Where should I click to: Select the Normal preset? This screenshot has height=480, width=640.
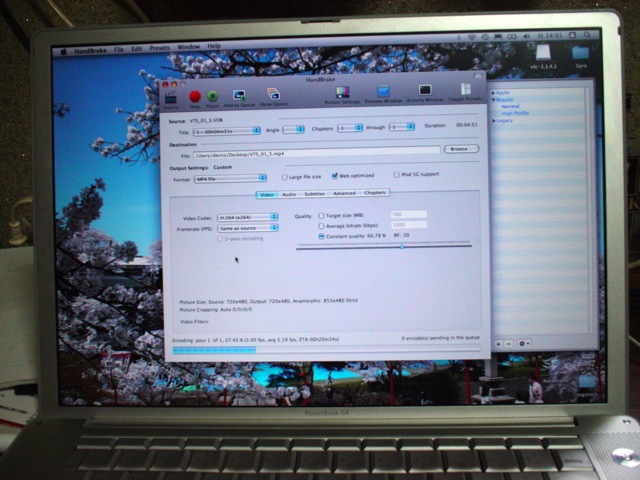click(x=510, y=106)
